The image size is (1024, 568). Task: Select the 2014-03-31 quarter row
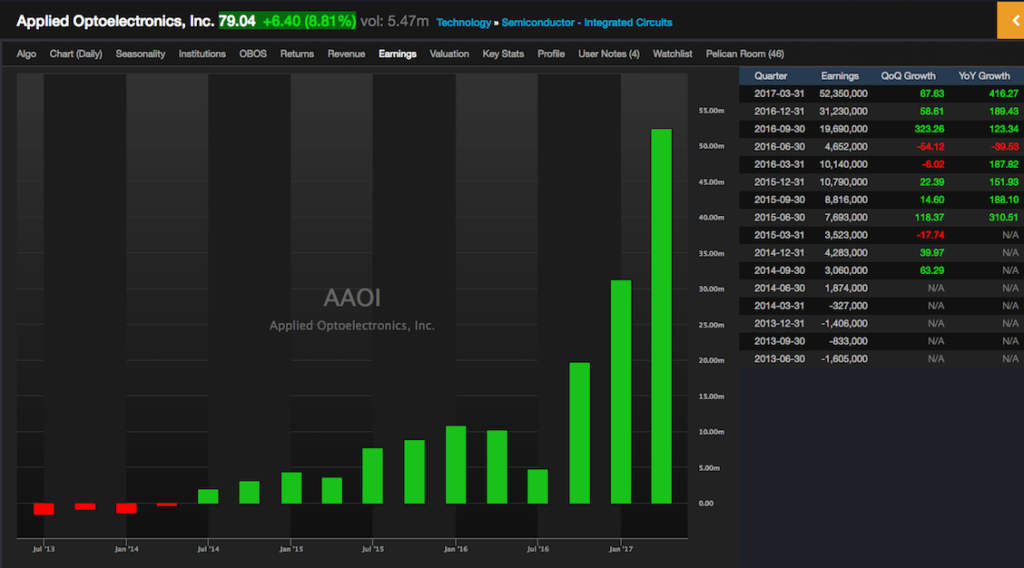(x=882, y=305)
